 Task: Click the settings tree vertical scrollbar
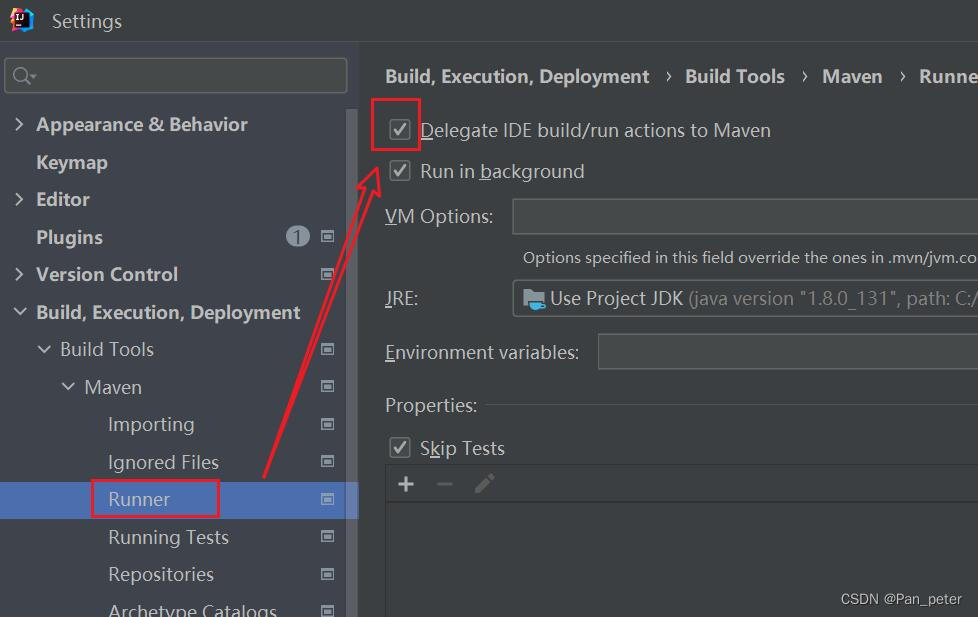point(352,362)
